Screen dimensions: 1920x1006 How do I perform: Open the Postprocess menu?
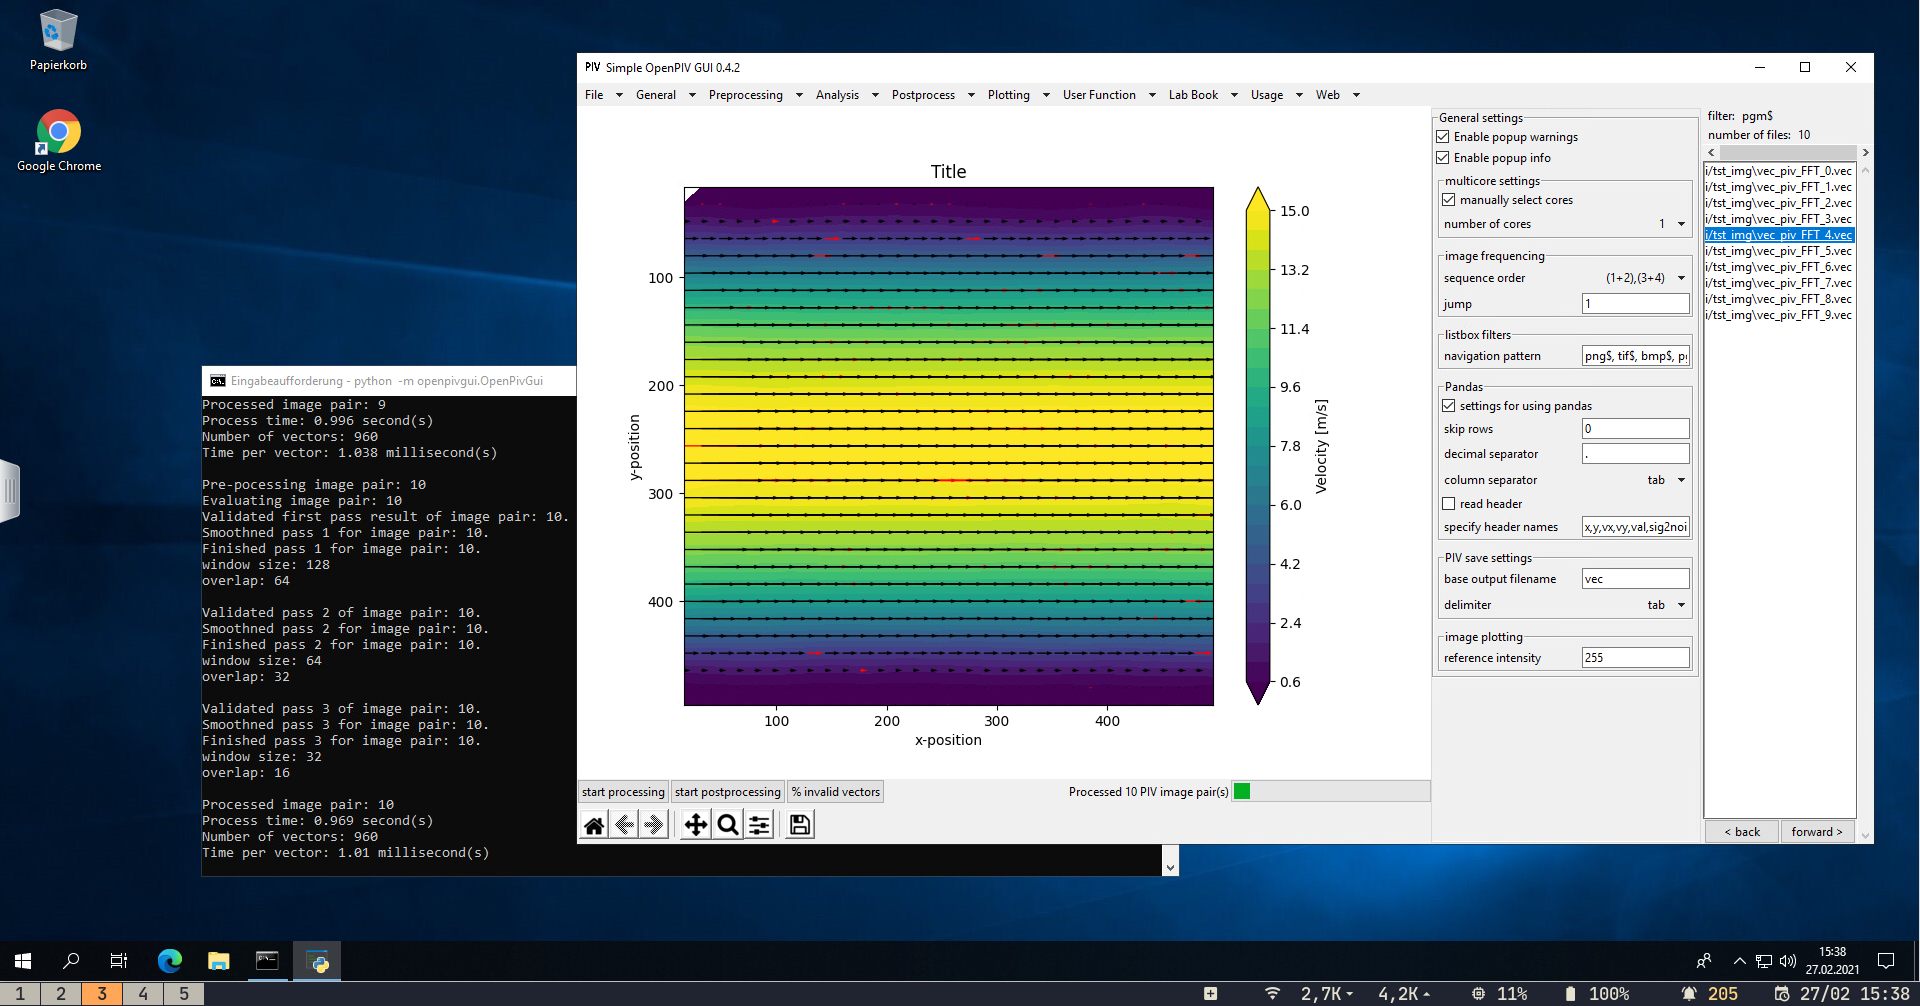[925, 94]
